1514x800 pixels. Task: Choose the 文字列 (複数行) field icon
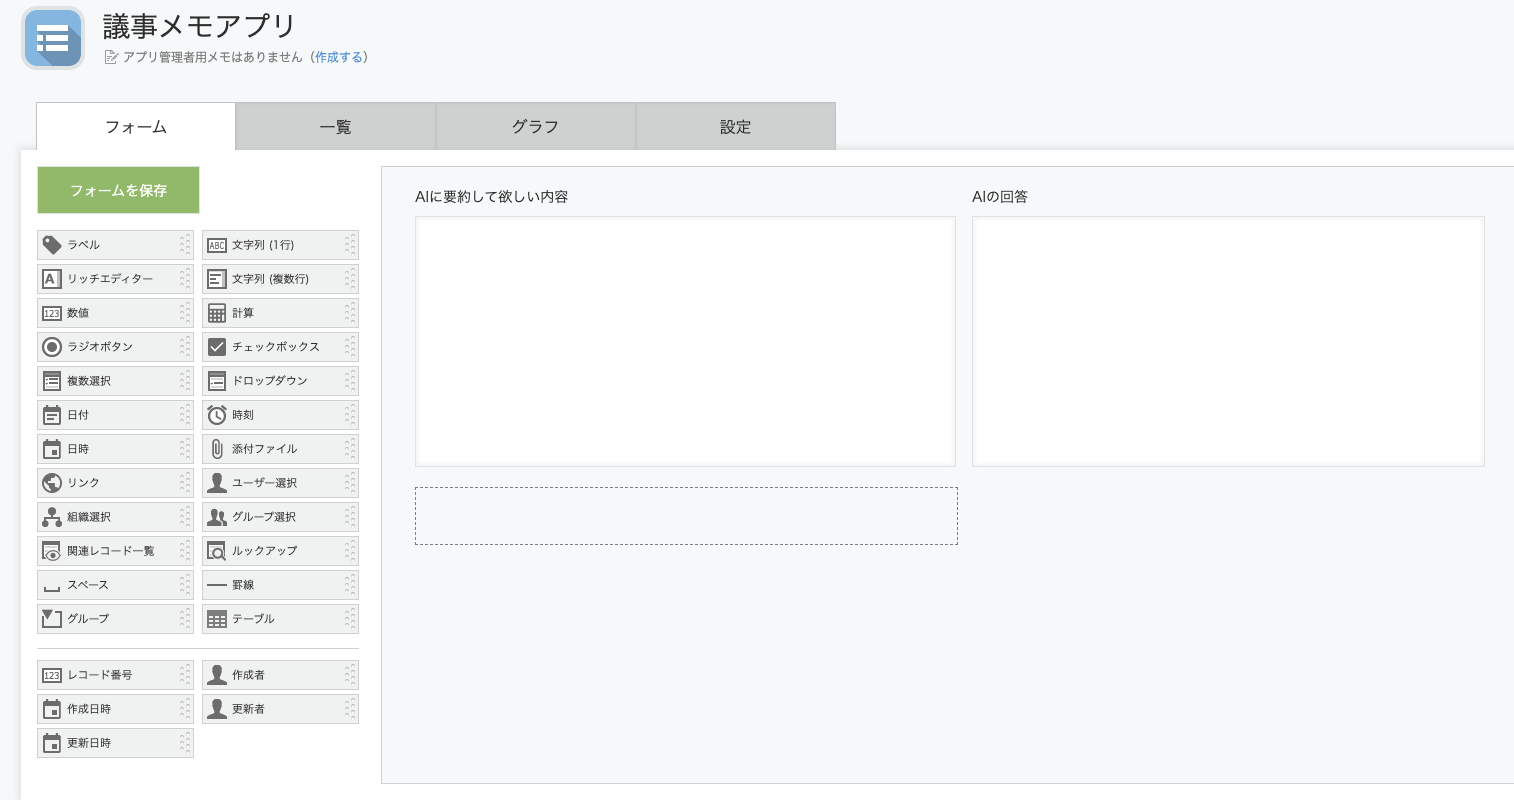coord(217,279)
